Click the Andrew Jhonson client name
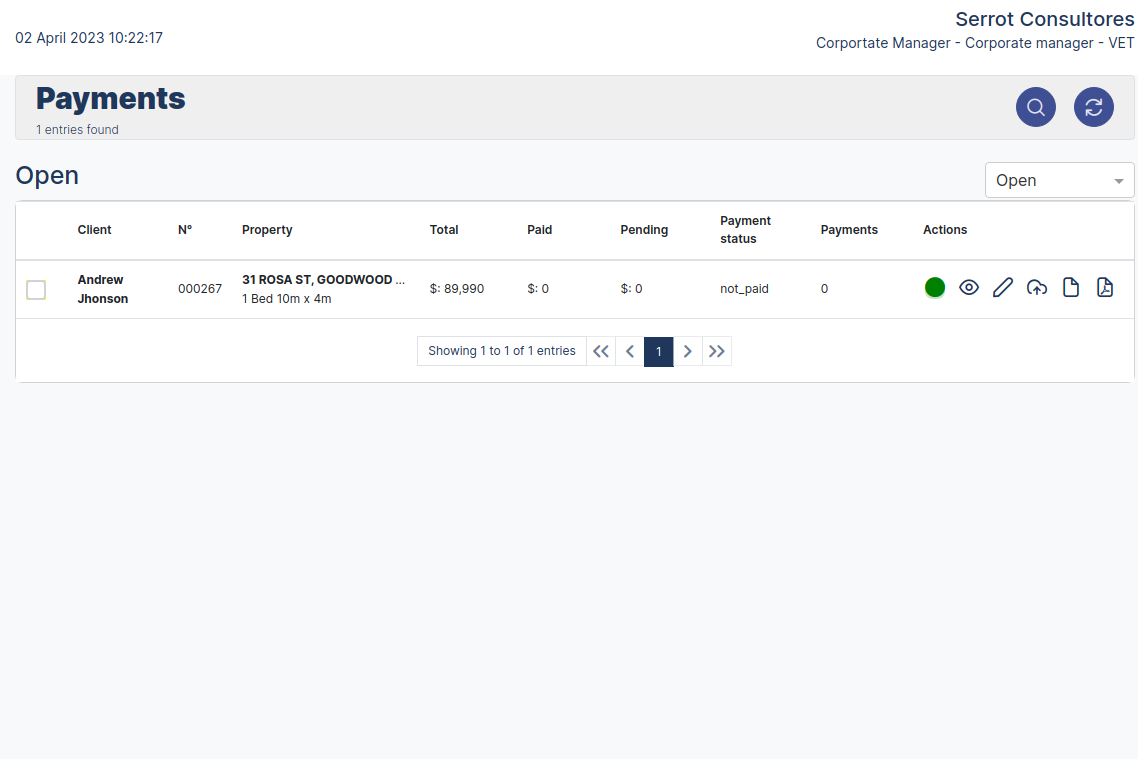Image resolution: width=1138 pixels, height=759 pixels. pos(102,289)
